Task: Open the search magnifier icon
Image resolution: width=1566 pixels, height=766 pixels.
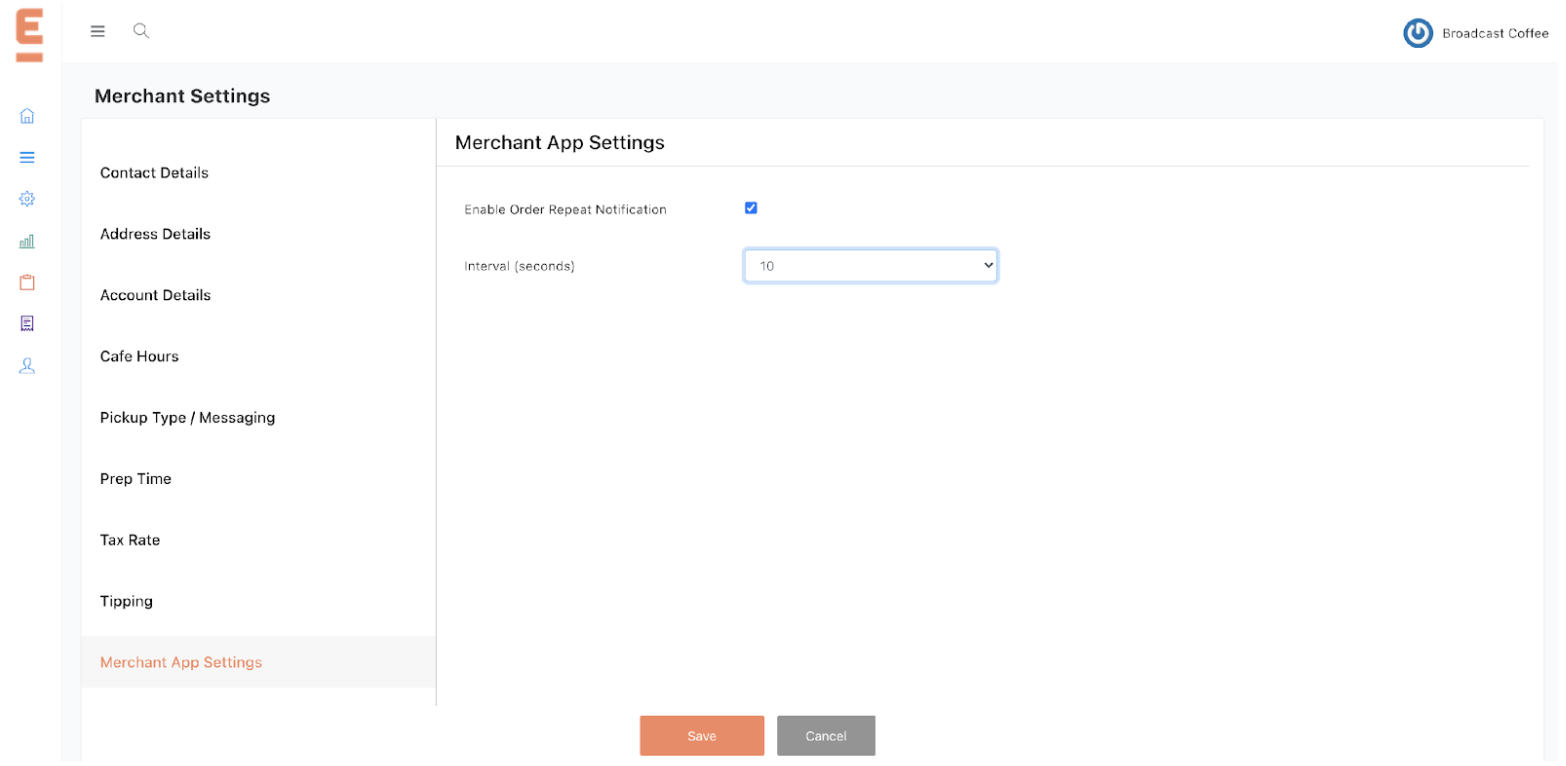Action: (141, 31)
